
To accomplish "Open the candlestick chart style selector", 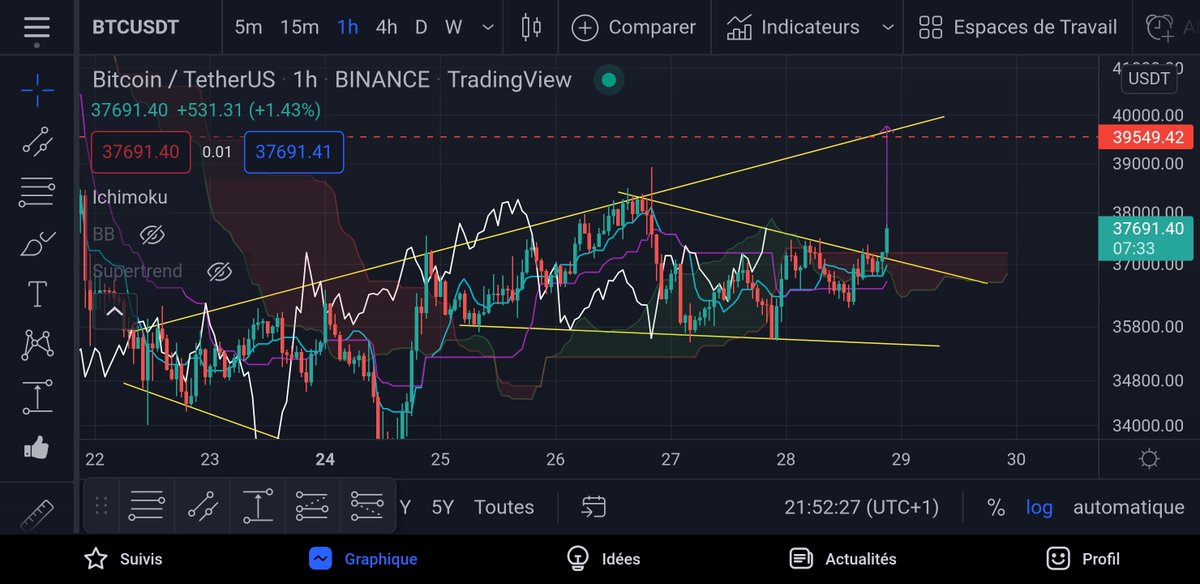I will tap(531, 27).
